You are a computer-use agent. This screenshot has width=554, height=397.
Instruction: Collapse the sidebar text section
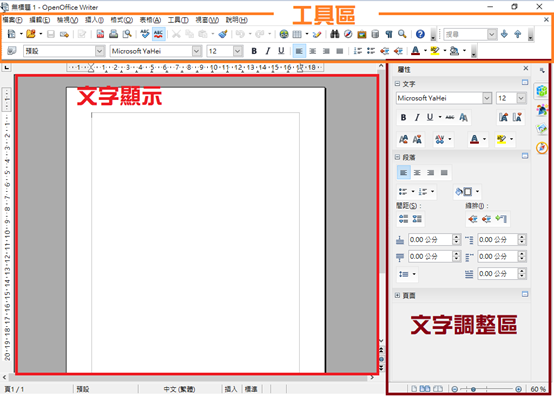point(397,84)
